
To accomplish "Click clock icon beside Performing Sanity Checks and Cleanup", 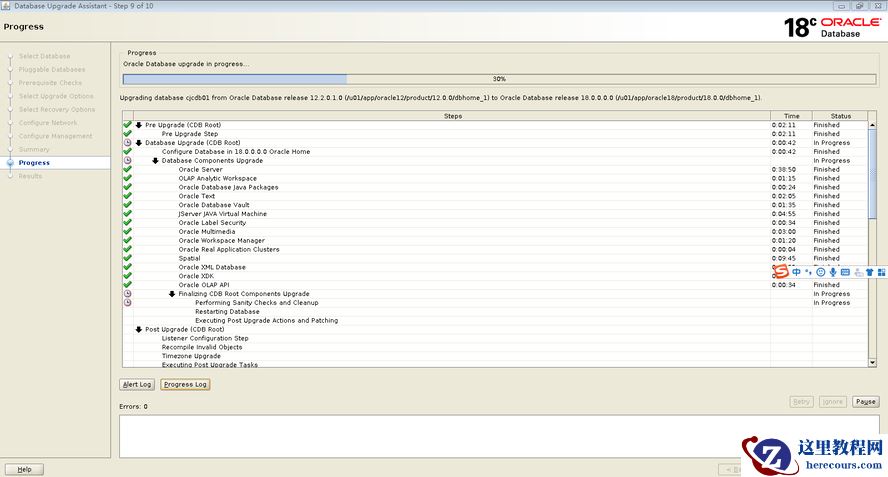I will pos(127,303).
